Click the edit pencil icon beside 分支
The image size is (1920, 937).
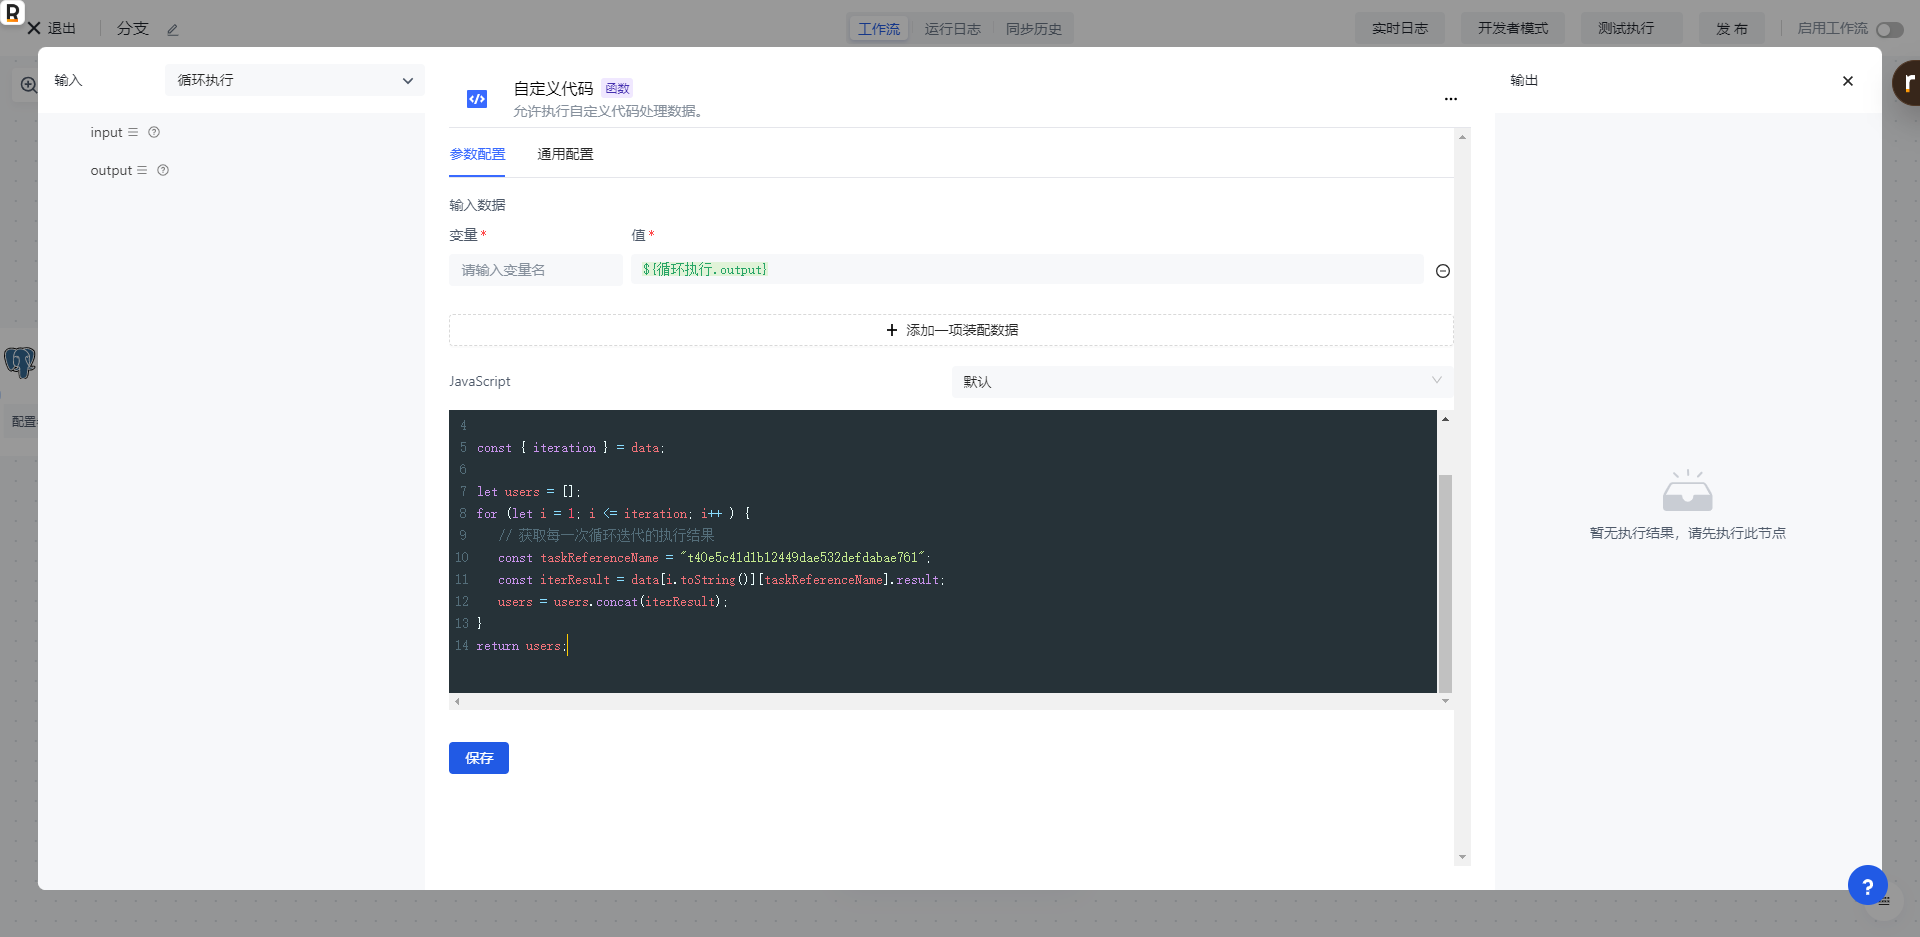(172, 30)
